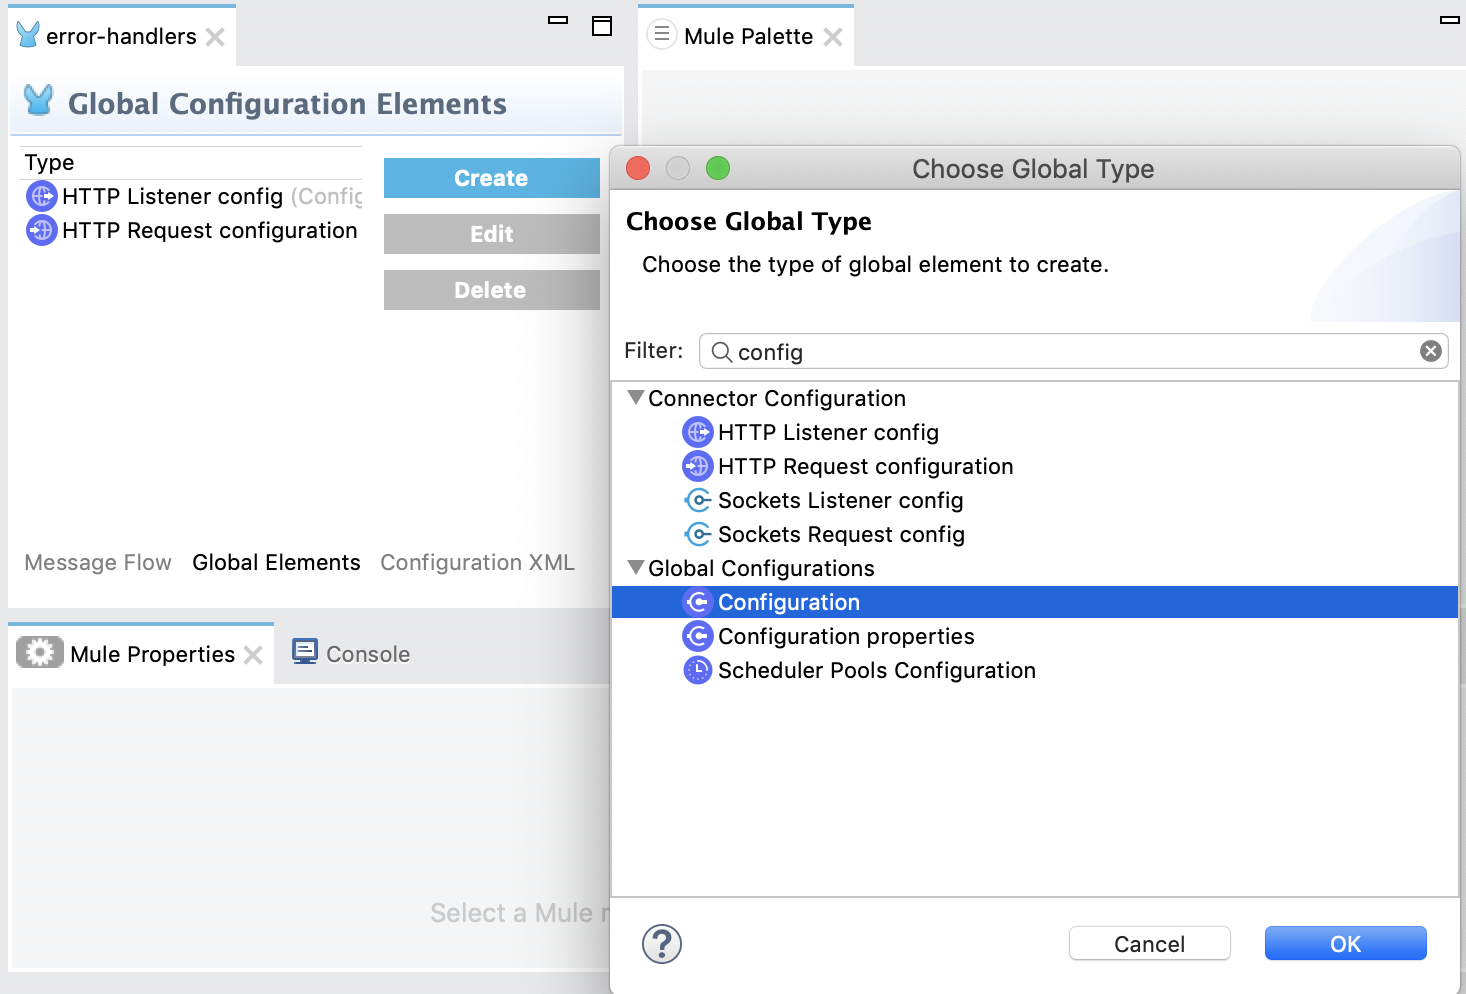The image size is (1466, 994).
Task: Expand the Mule Palette menu
Action: 661,34
